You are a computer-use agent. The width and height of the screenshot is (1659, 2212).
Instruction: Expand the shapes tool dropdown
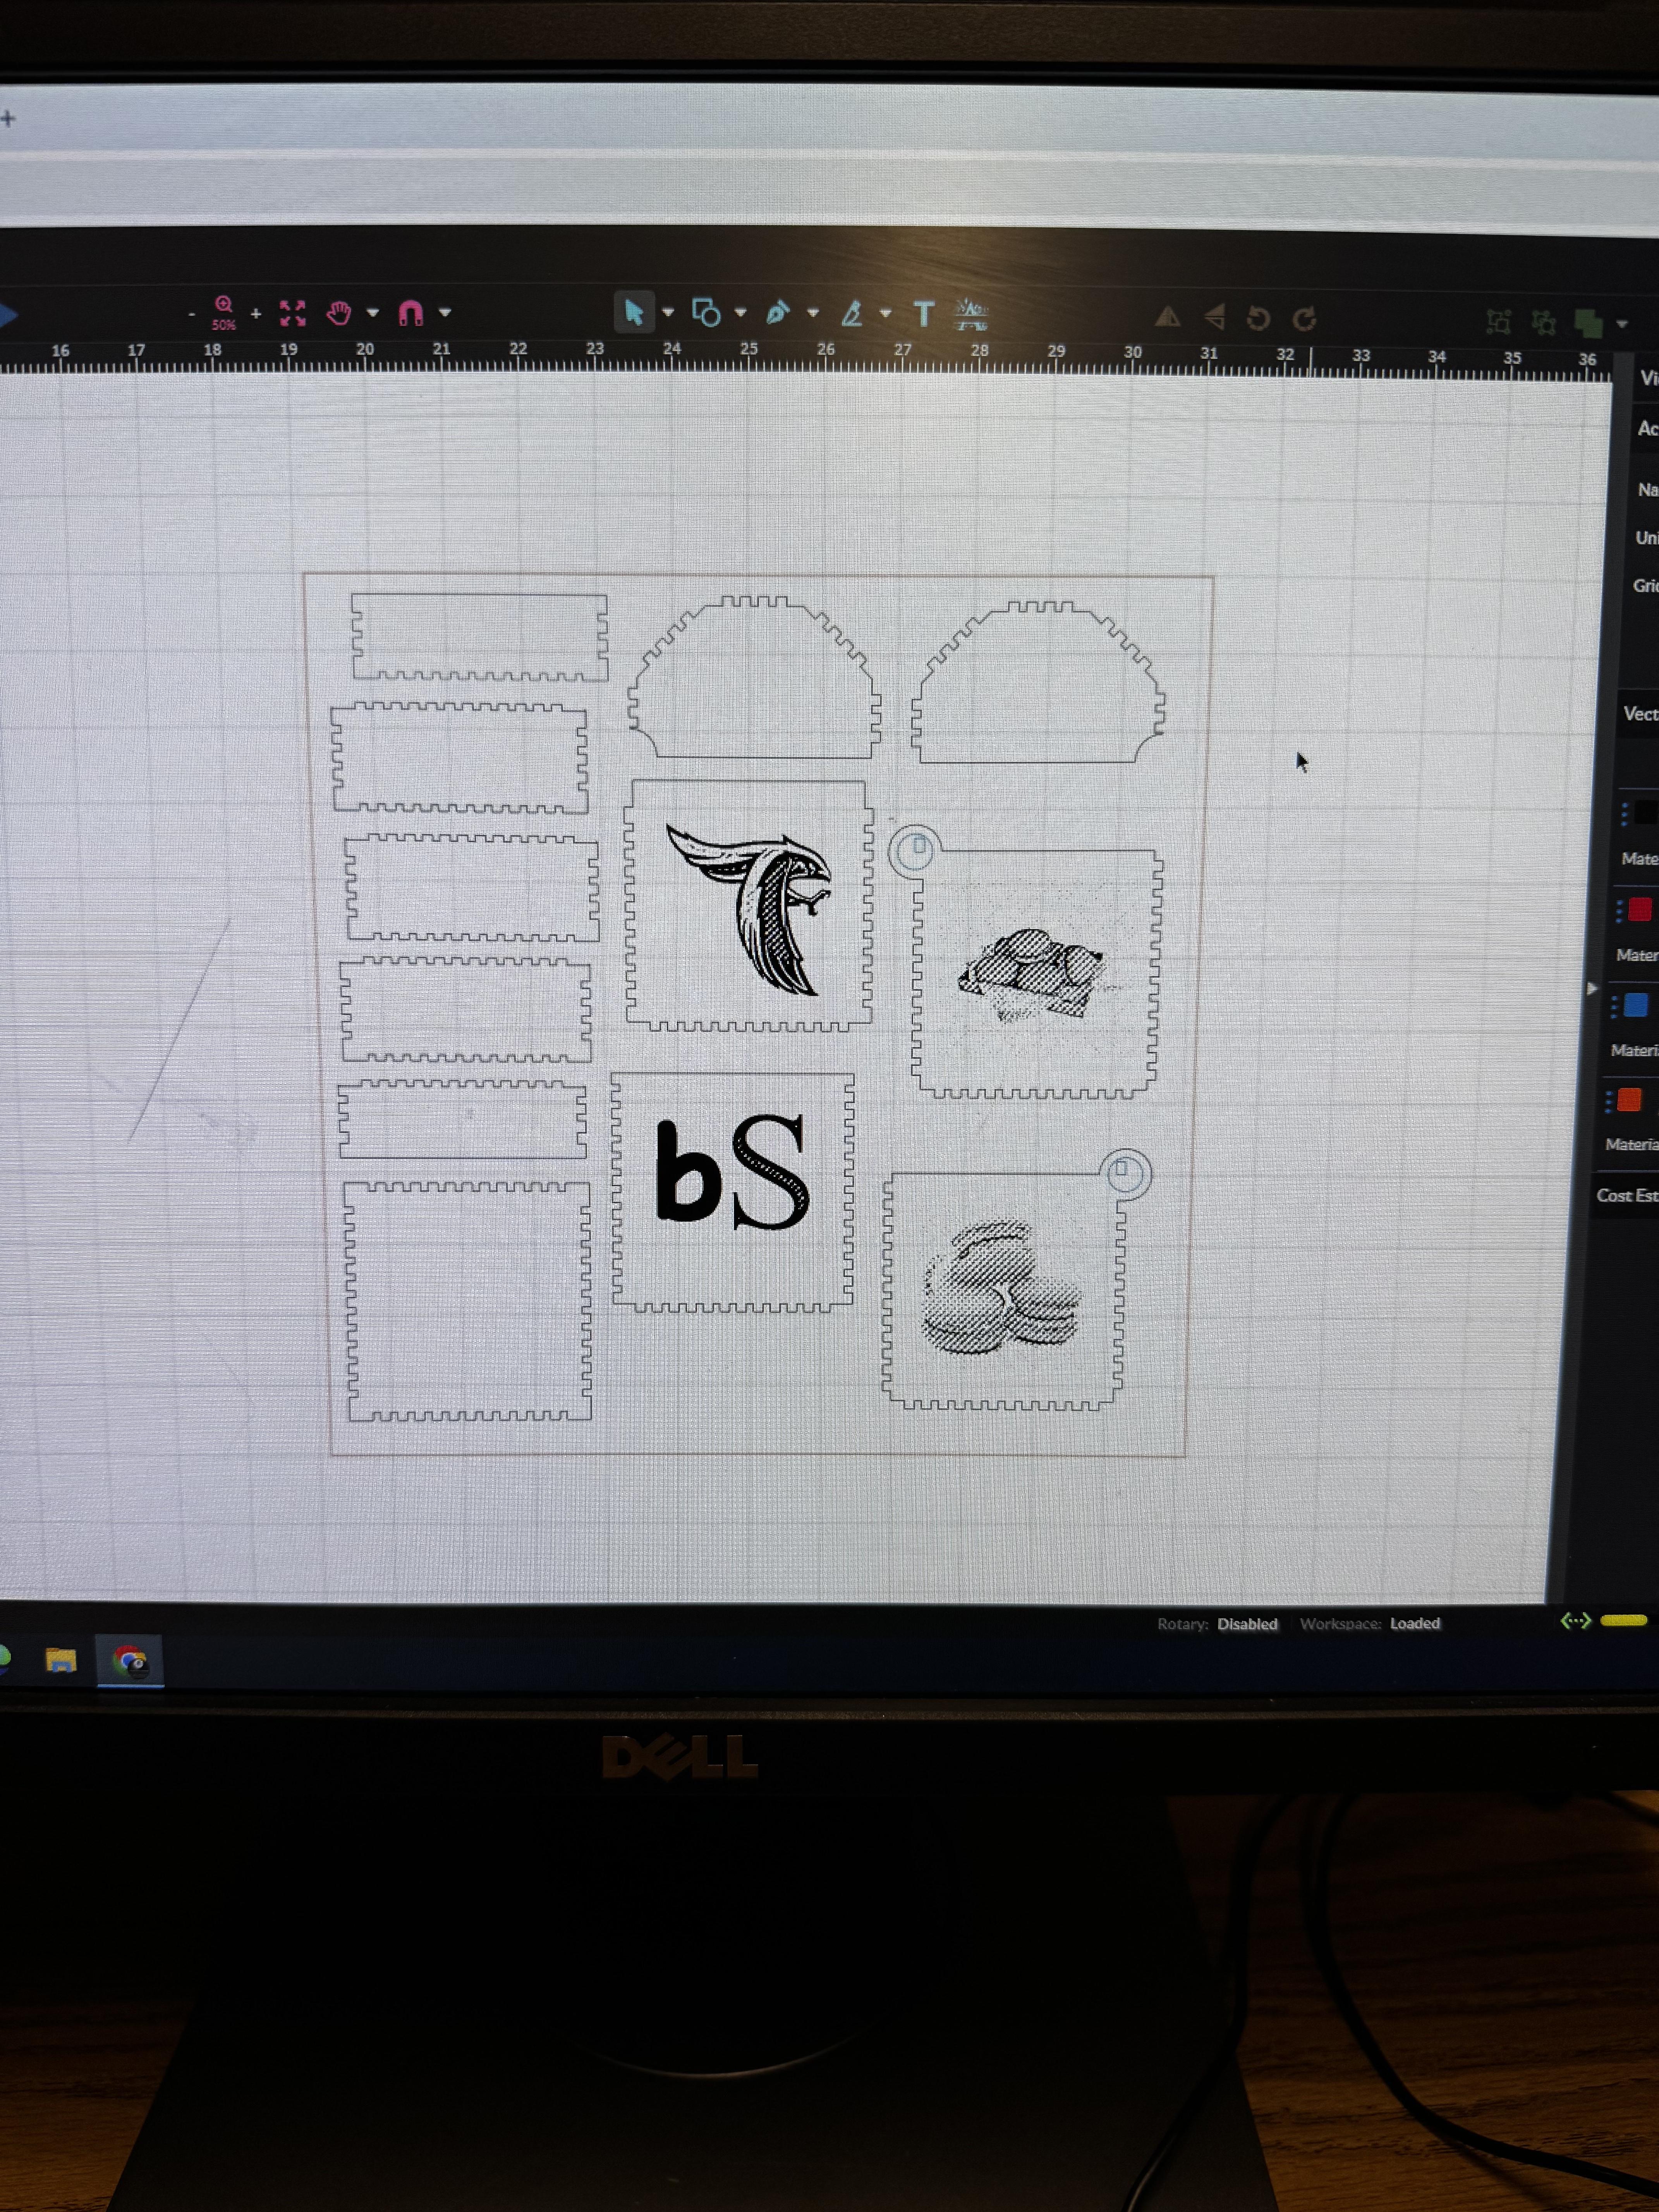(x=741, y=312)
